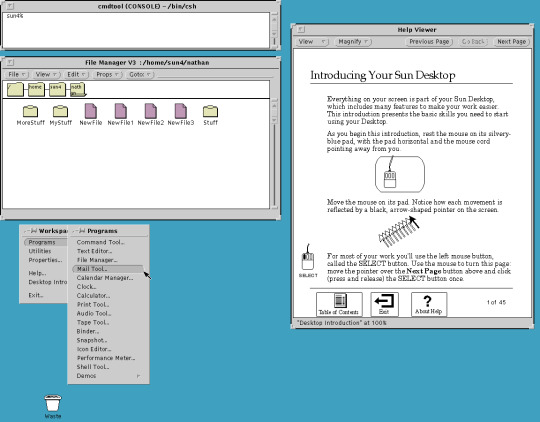Click the Exit arrow icon in Help Viewer

384,304
